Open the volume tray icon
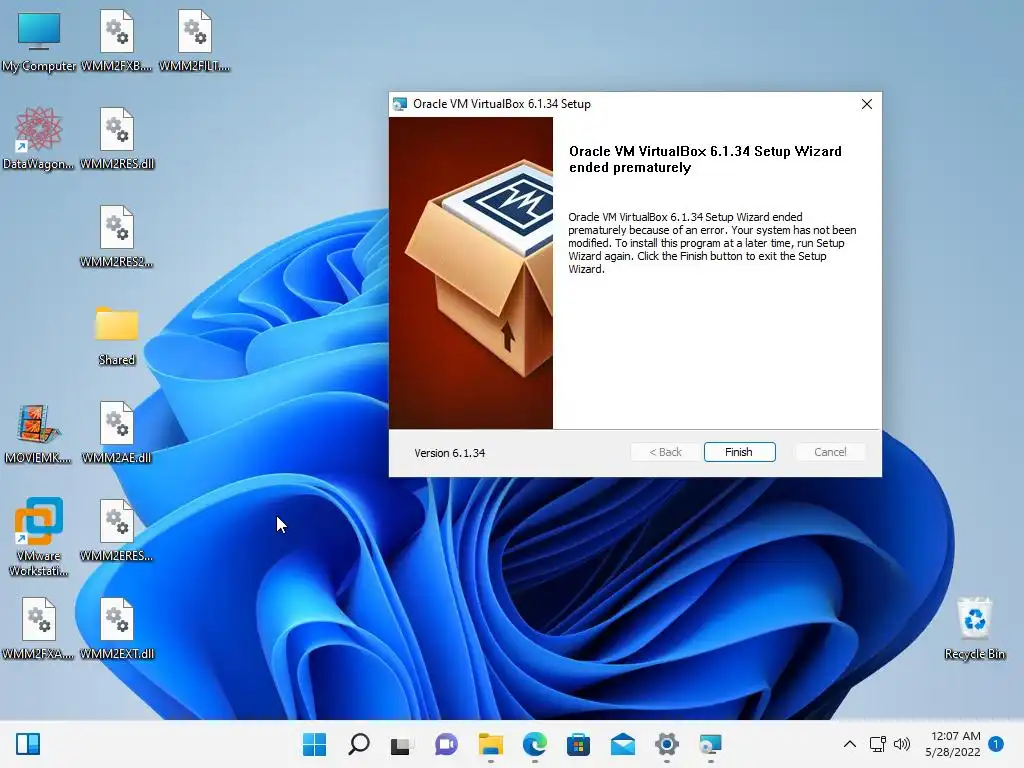1024x768 pixels. (902, 744)
